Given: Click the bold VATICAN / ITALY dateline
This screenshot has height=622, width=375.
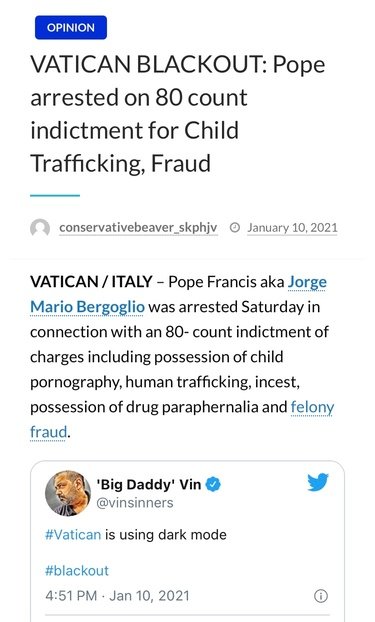Looking at the screenshot, I should pyautogui.click(x=91, y=282).
